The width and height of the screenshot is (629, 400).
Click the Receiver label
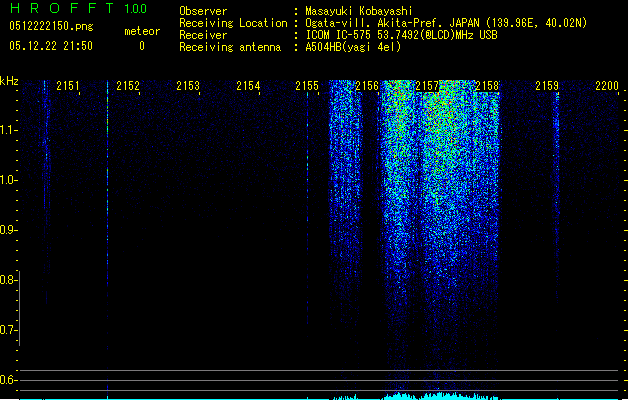203,35
